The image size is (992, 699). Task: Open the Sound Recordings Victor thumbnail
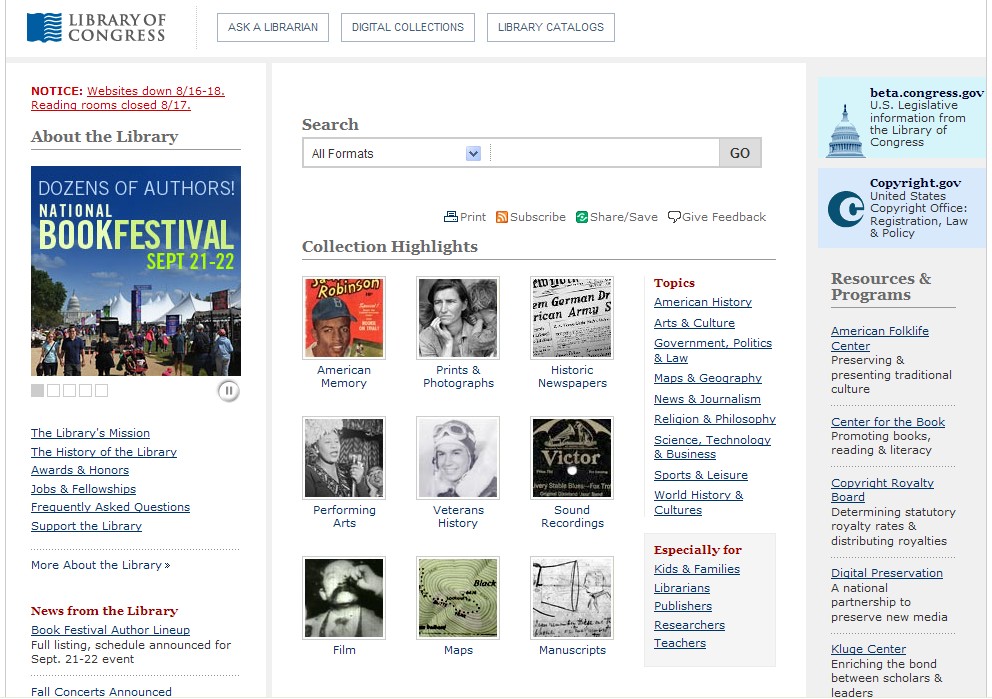(x=572, y=457)
